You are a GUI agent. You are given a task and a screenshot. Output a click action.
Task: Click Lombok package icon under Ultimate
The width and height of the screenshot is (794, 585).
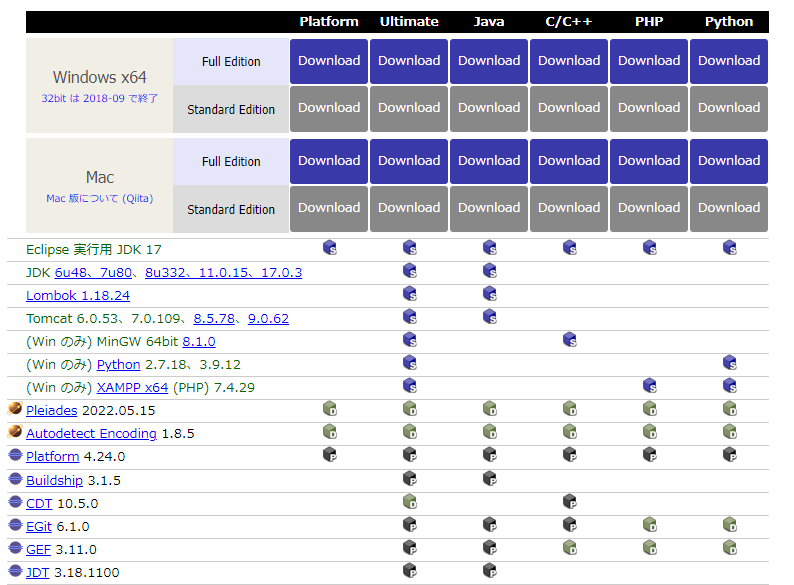pos(410,293)
